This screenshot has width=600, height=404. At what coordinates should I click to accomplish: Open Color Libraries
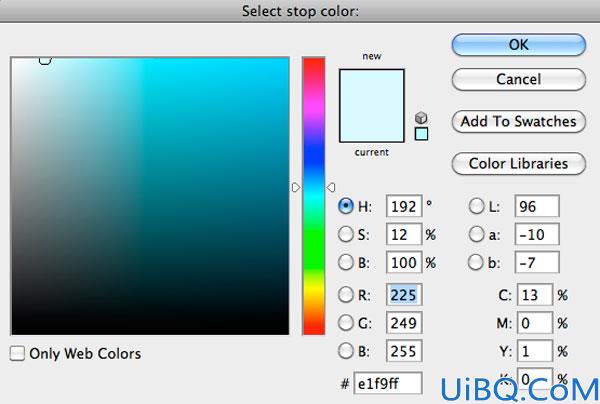(x=518, y=163)
